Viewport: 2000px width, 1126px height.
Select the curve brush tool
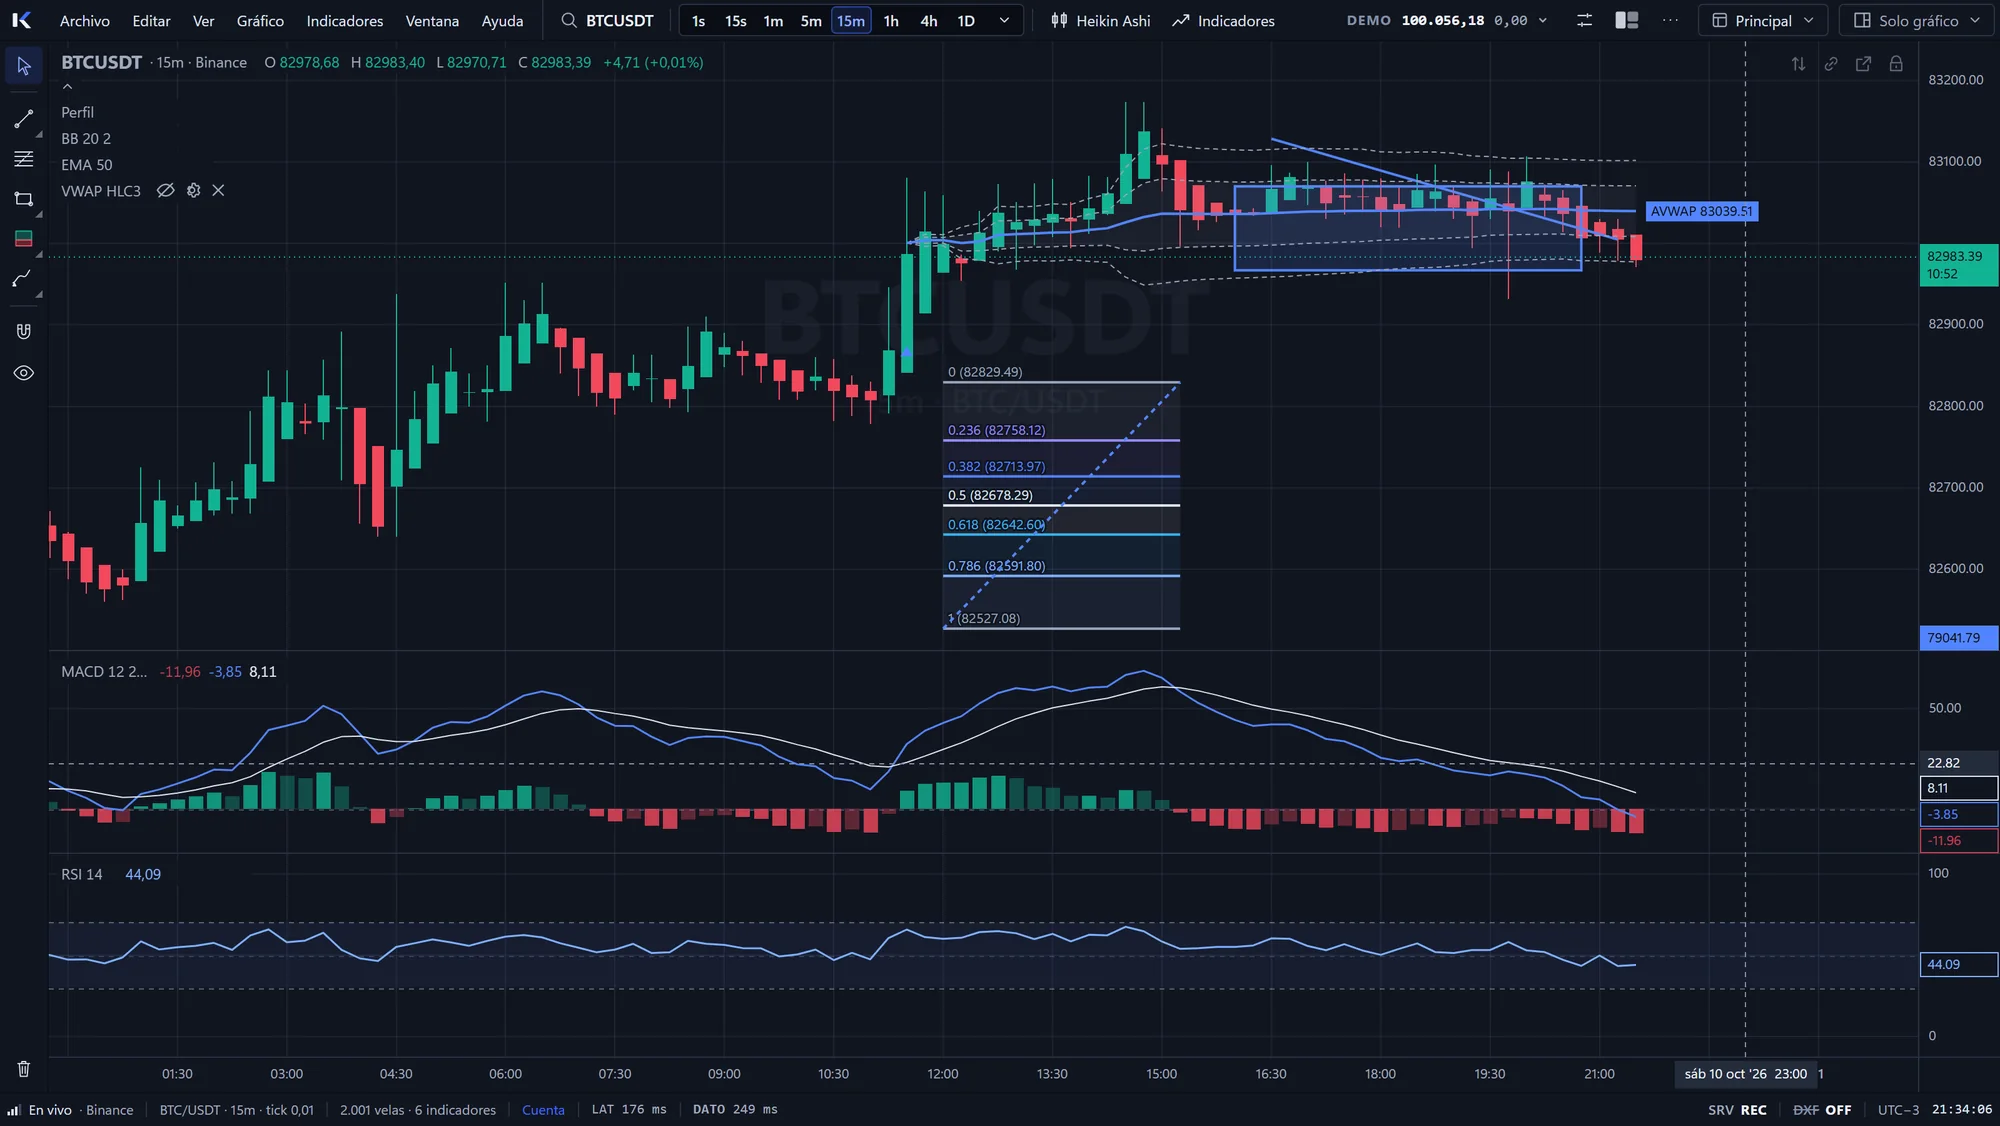24,279
